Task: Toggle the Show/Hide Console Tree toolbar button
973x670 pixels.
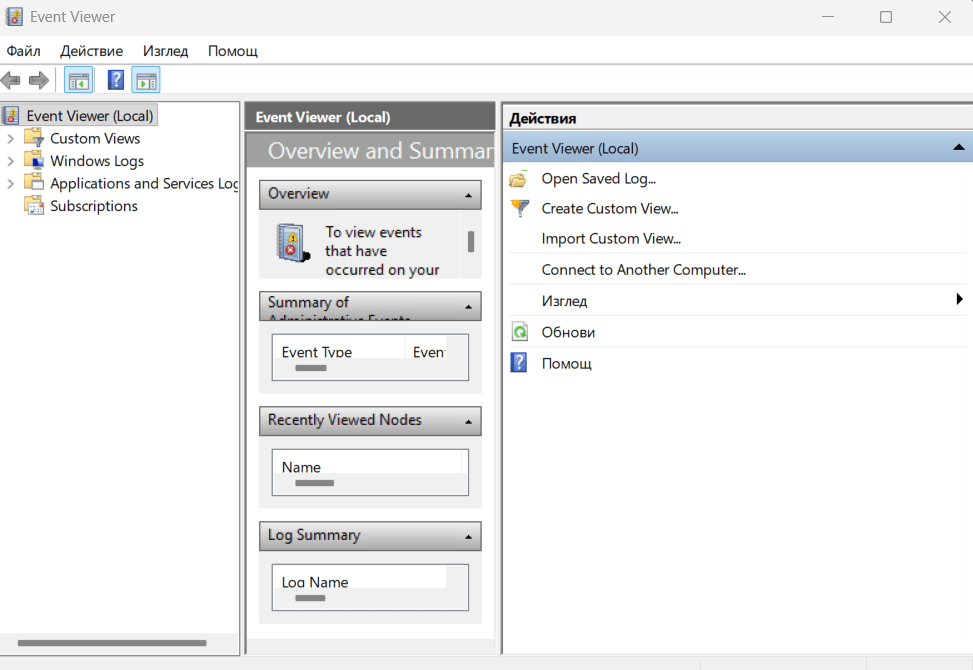Action: pos(79,80)
